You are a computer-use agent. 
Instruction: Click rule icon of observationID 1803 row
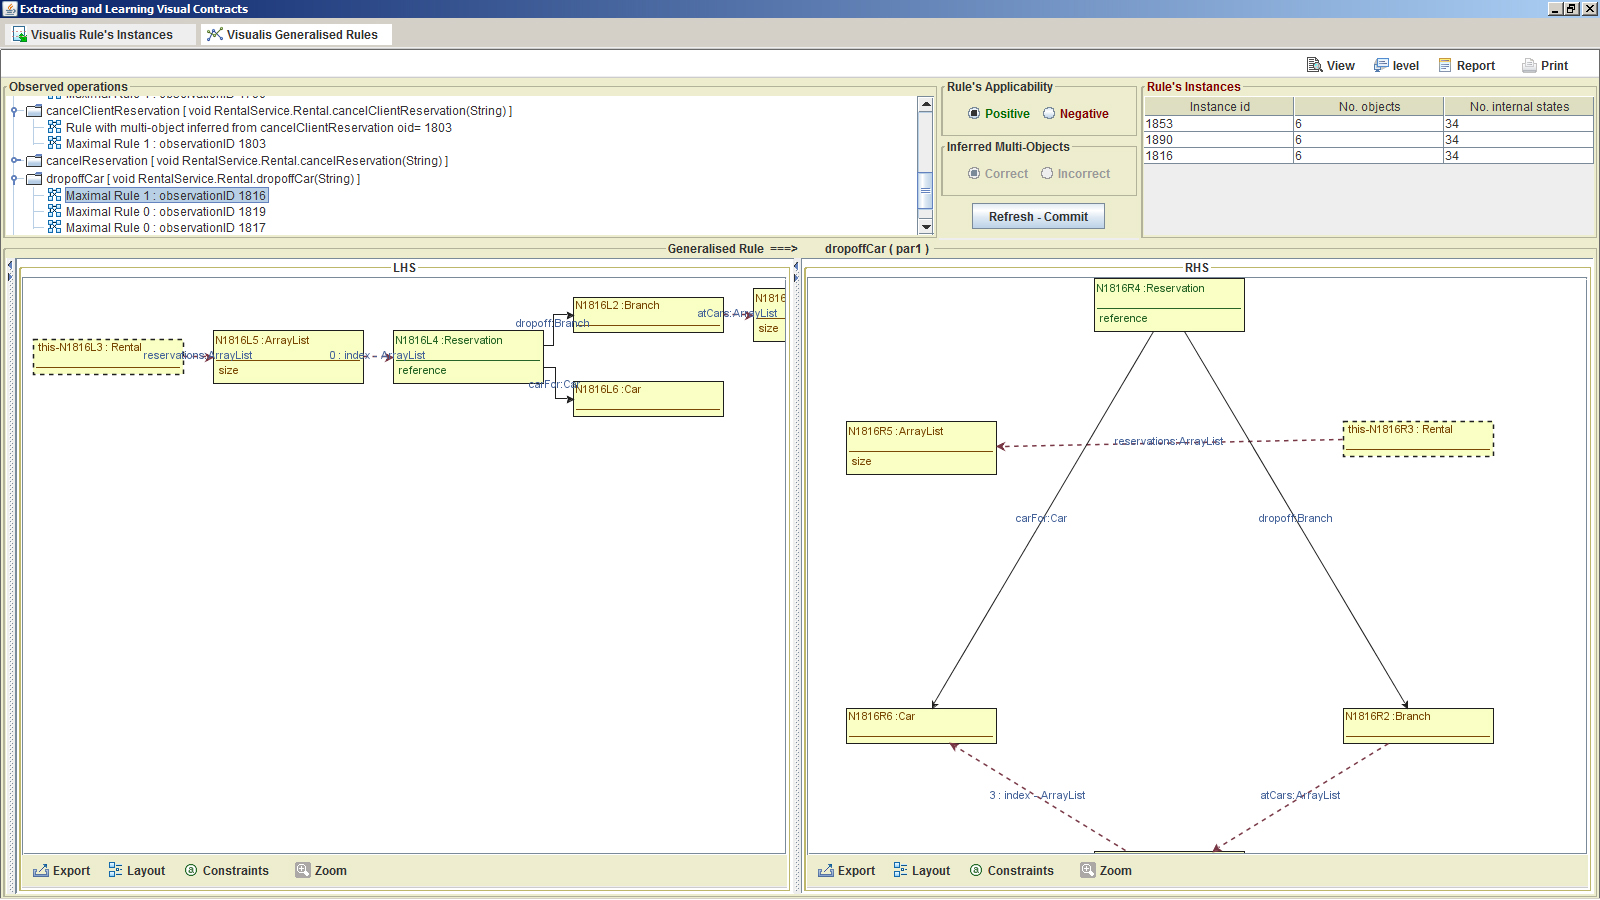pyautogui.click(x=55, y=143)
